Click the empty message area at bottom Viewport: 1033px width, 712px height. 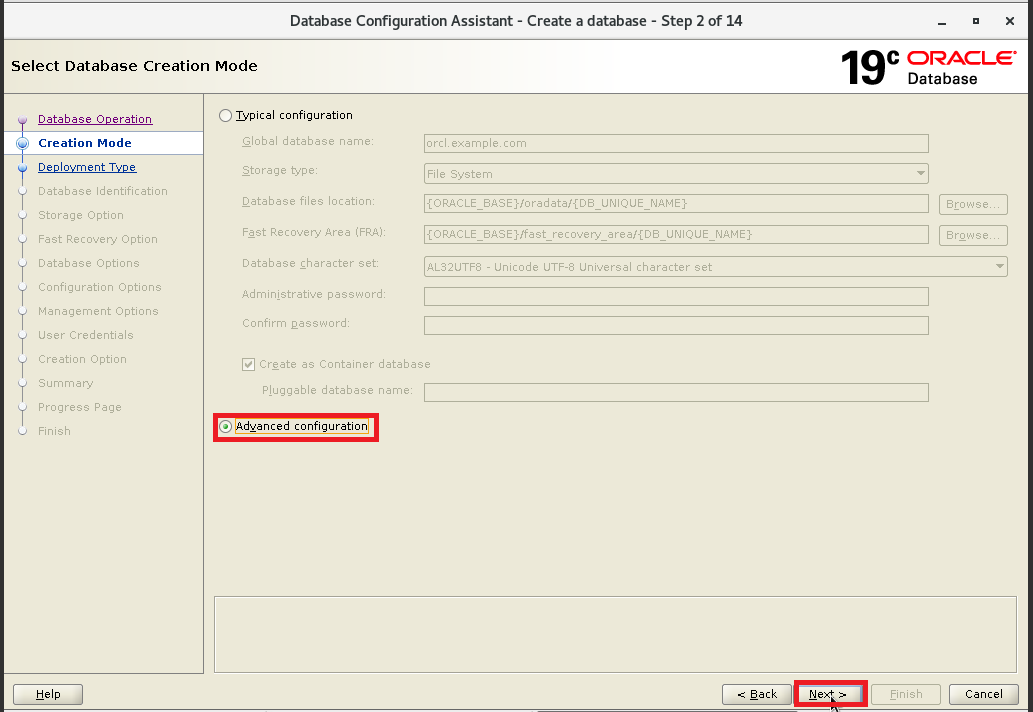(x=615, y=634)
